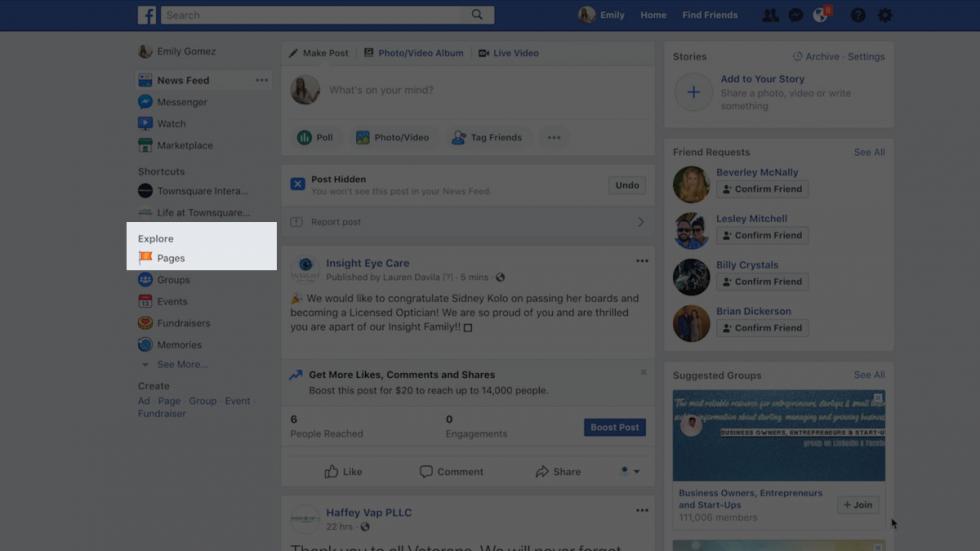Open Find Friends in top bar
Screen dimensions: 980x551
pyautogui.click(x=710, y=15)
